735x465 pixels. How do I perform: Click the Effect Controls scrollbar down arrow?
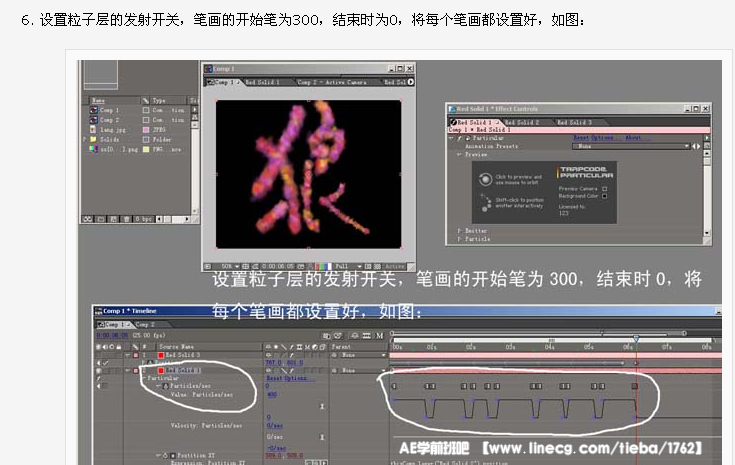[706, 233]
